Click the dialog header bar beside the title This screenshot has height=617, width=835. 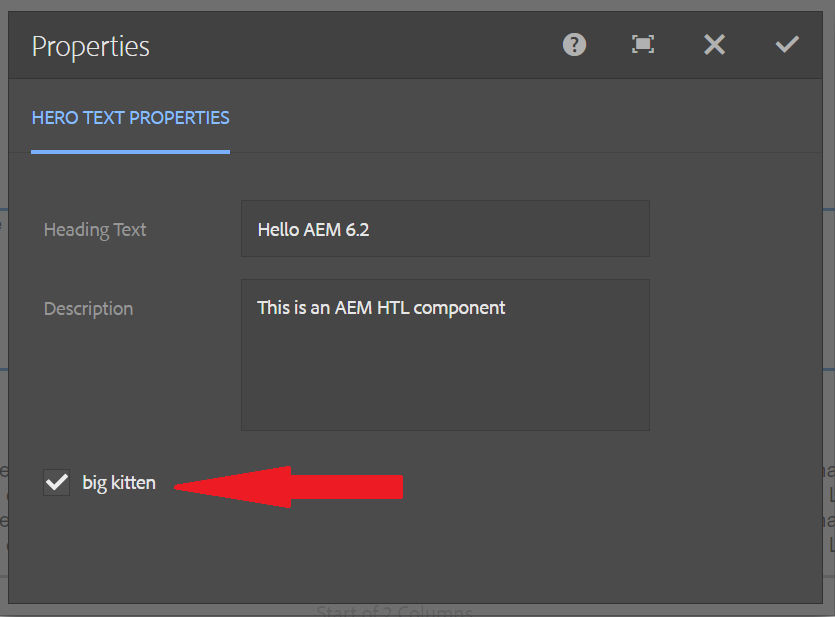pyautogui.click(x=350, y=46)
